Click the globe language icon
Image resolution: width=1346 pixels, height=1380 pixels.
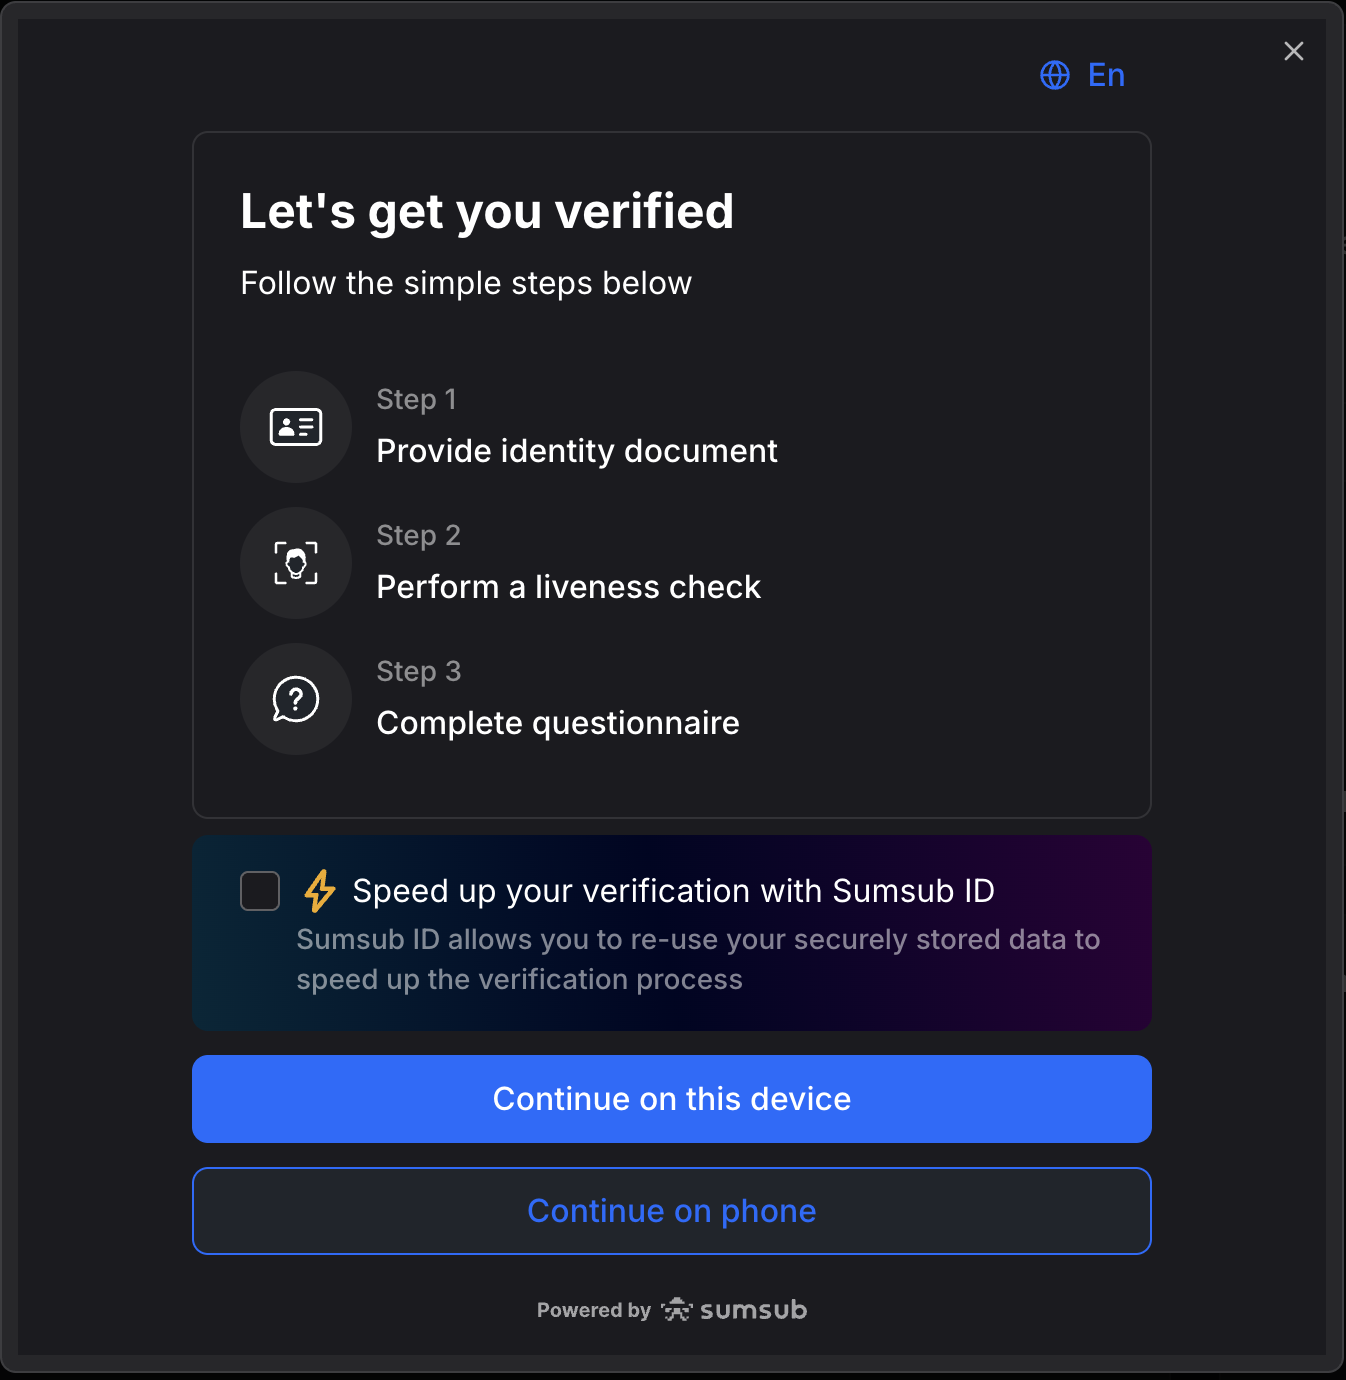pyautogui.click(x=1055, y=75)
